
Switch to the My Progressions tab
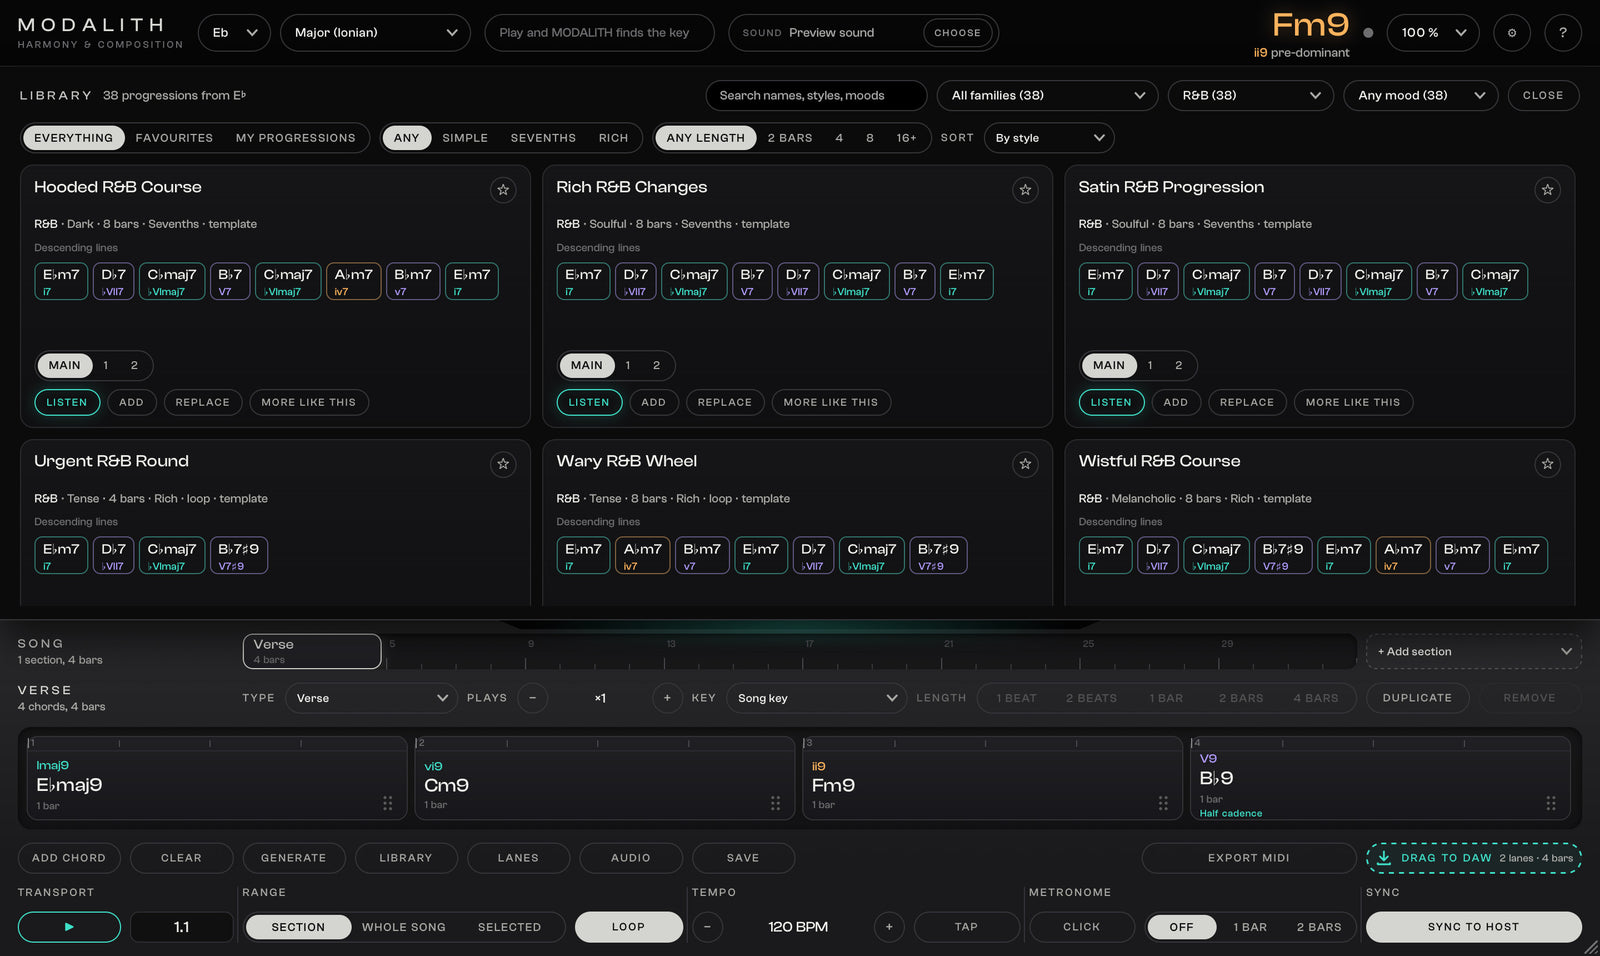[296, 138]
